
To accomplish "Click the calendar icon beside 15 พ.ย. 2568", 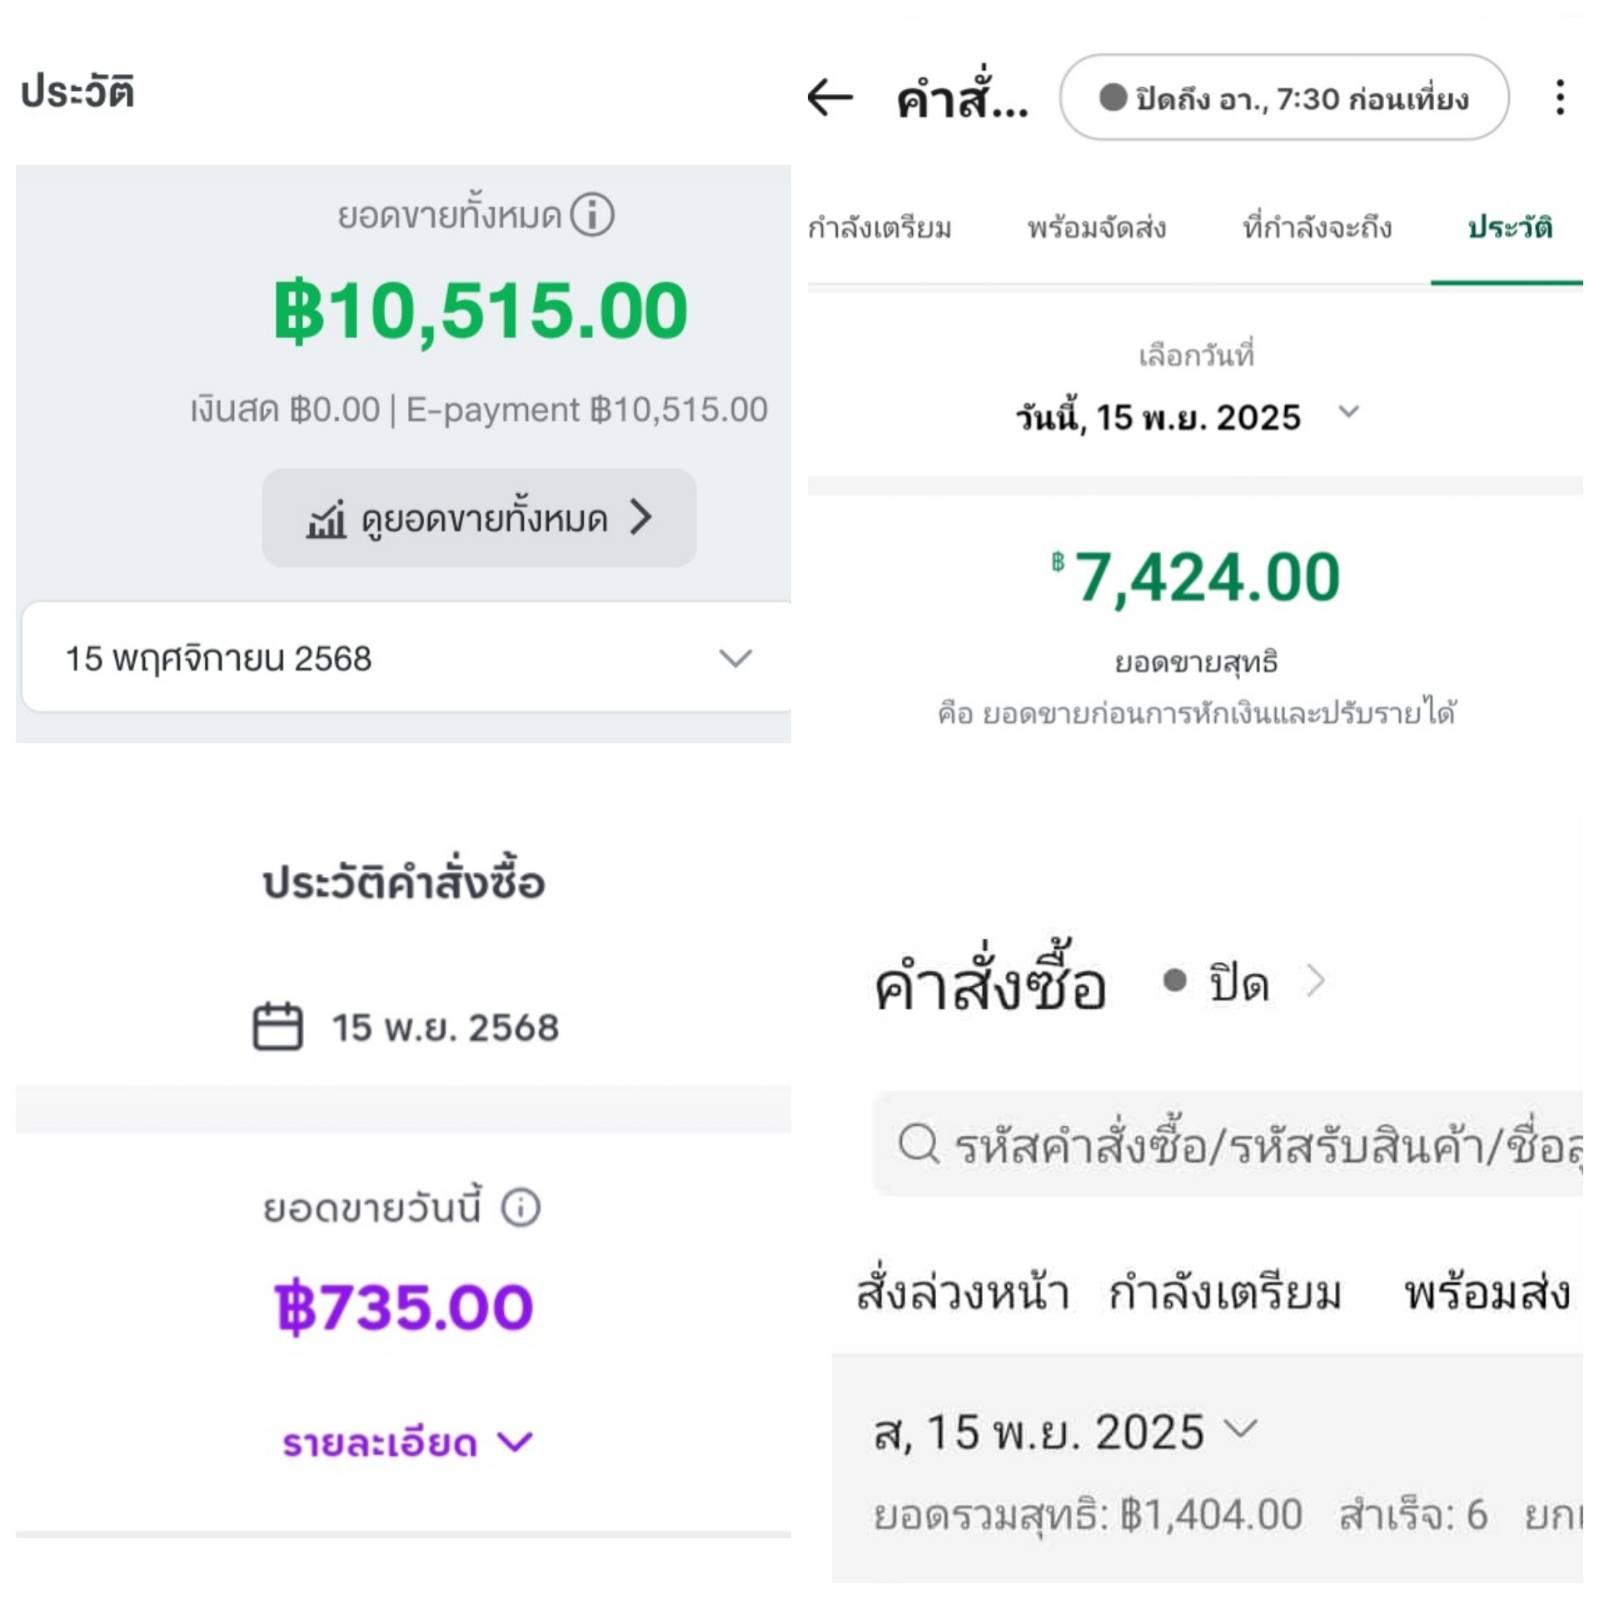I will click(x=277, y=1026).
